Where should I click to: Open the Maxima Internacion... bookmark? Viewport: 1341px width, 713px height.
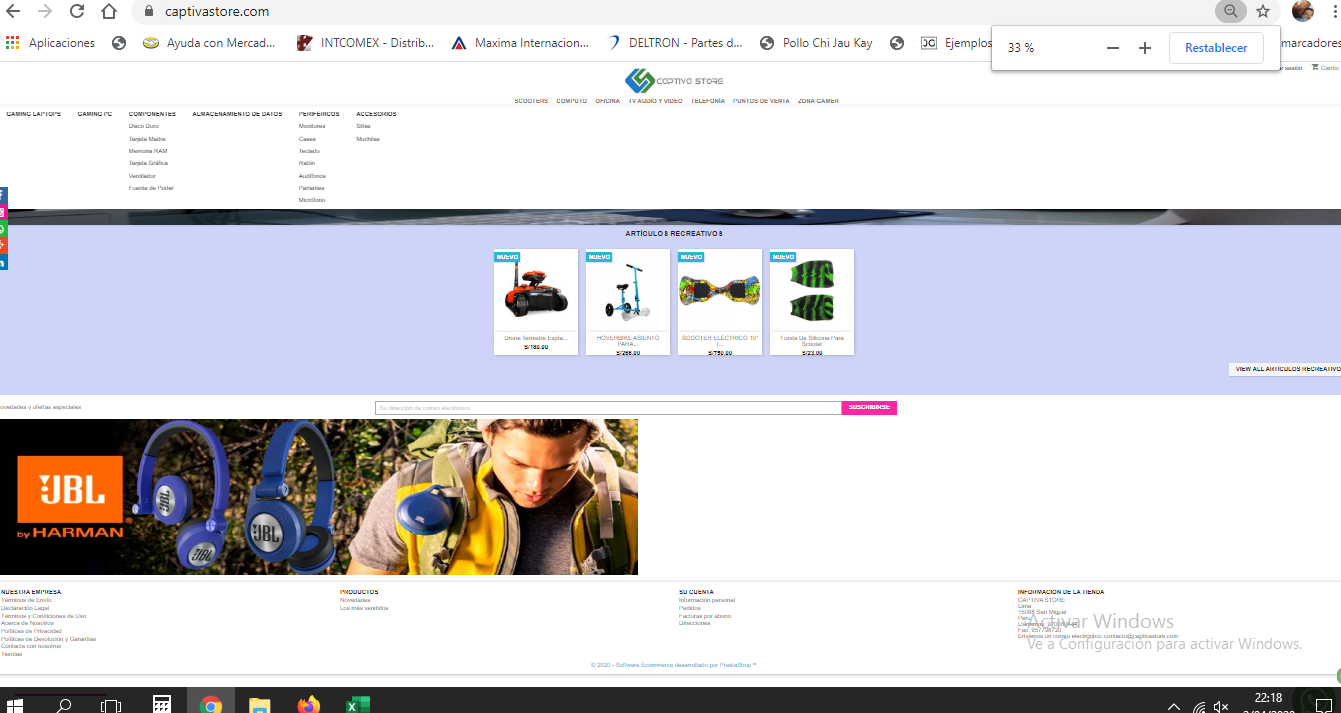(x=521, y=43)
